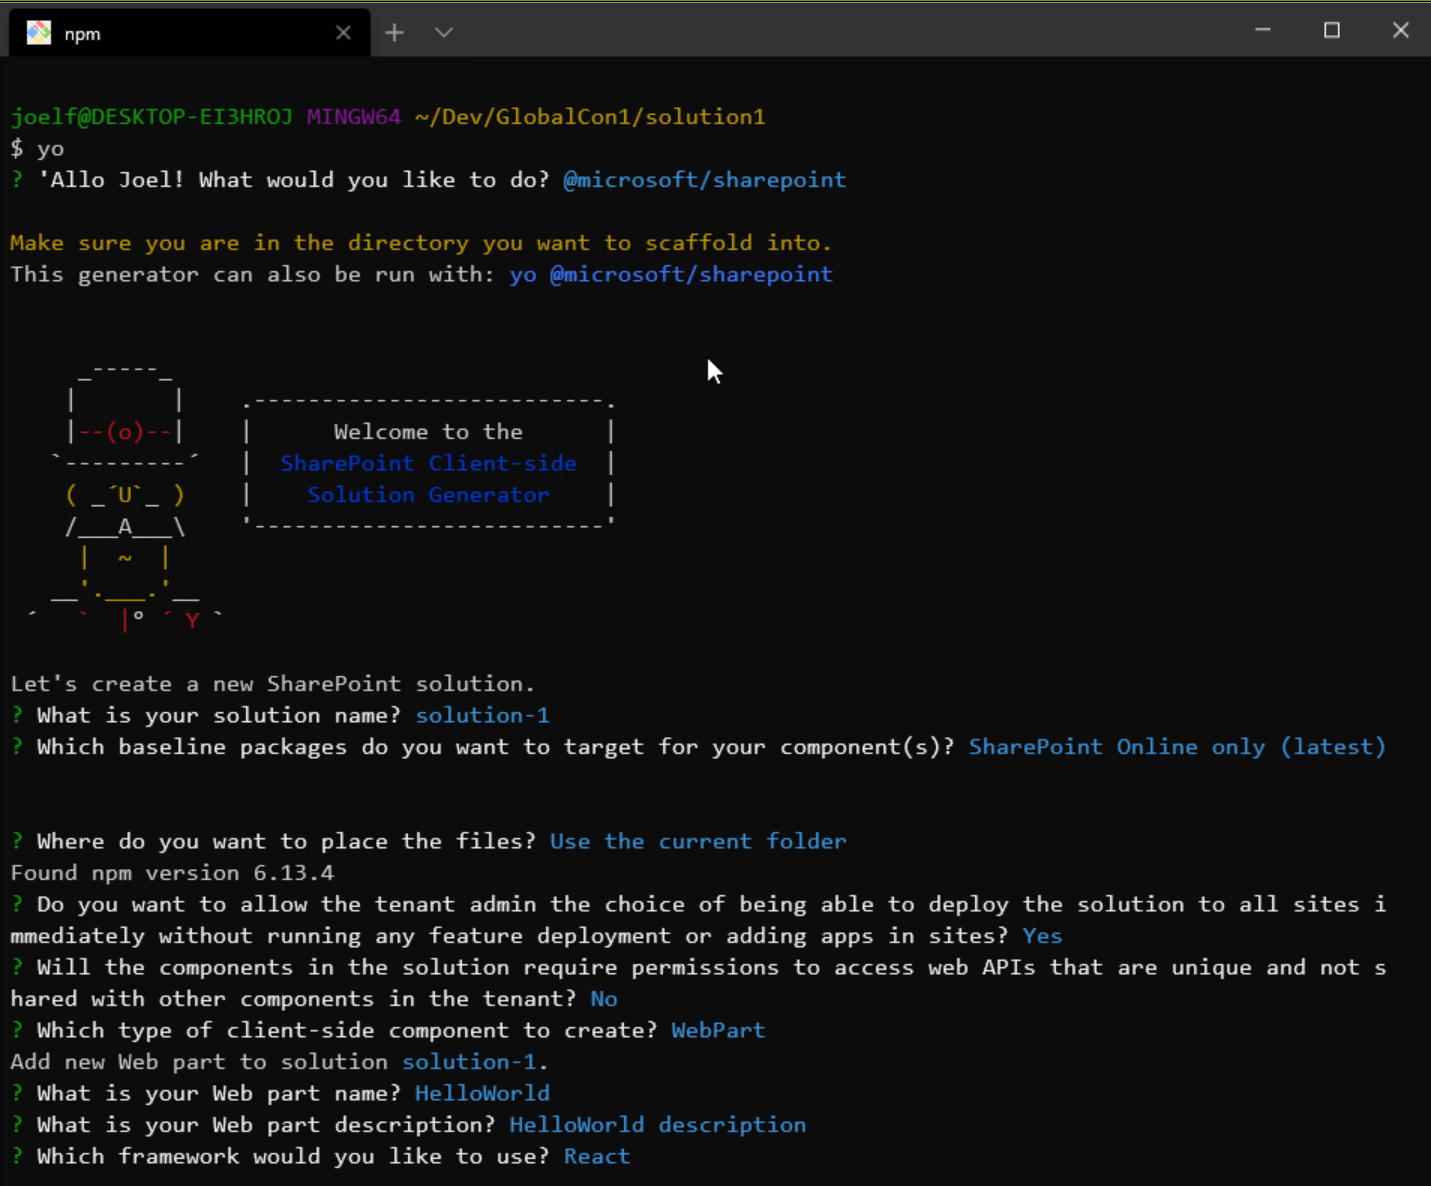Click the path ~/Dev/GlobalCon1/solution1
The height and width of the screenshot is (1186, 1431).
[590, 117]
